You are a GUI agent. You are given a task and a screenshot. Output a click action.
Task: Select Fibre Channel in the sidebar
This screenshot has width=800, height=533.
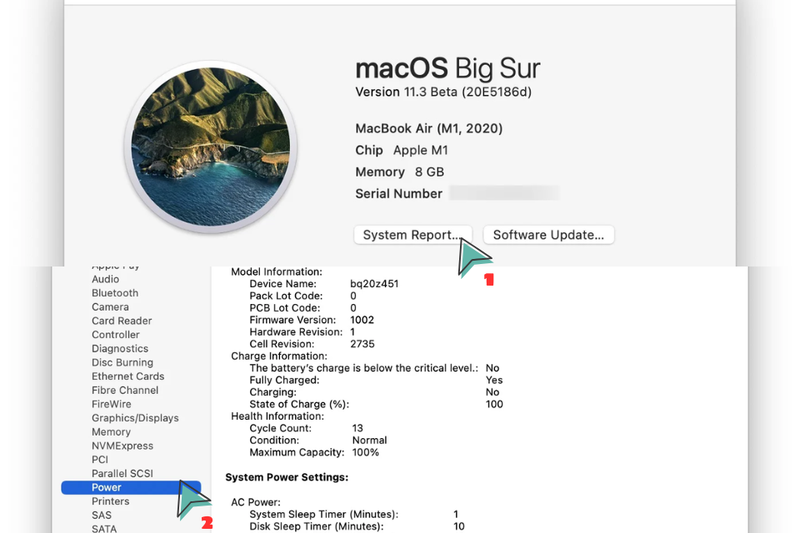(x=125, y=390)
